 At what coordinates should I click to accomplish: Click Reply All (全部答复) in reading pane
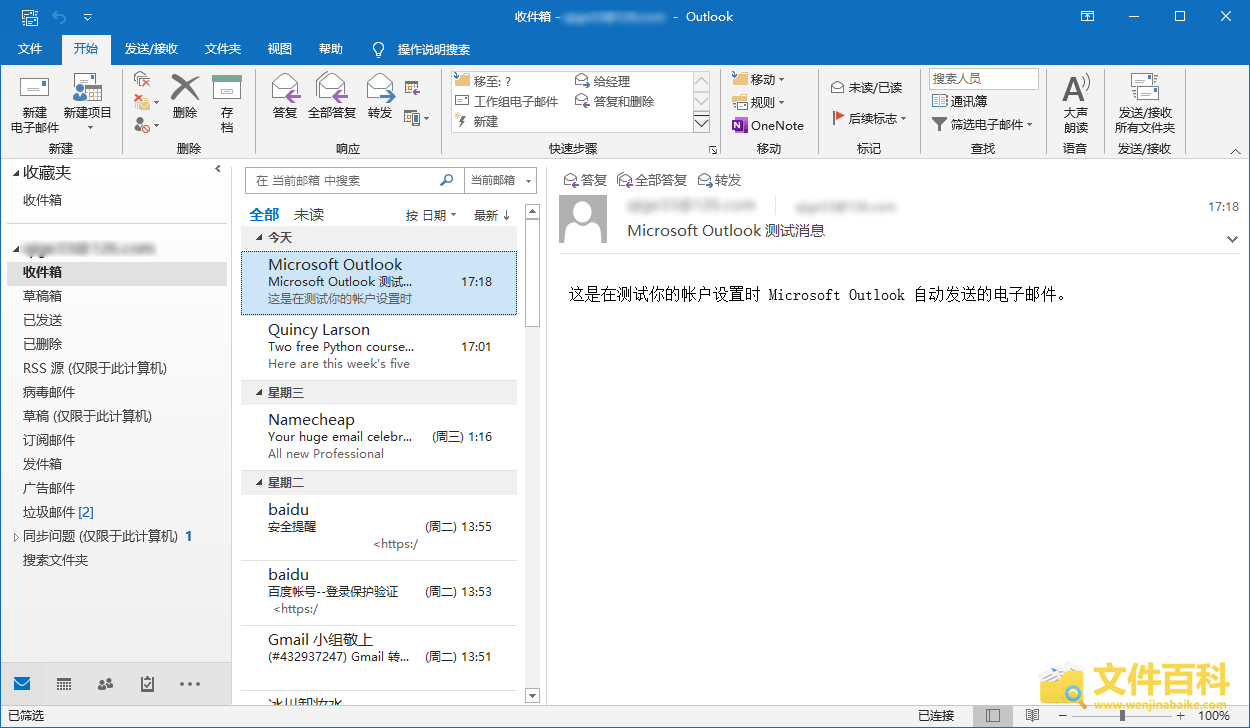pyautogui.click(x=652, y=180)
